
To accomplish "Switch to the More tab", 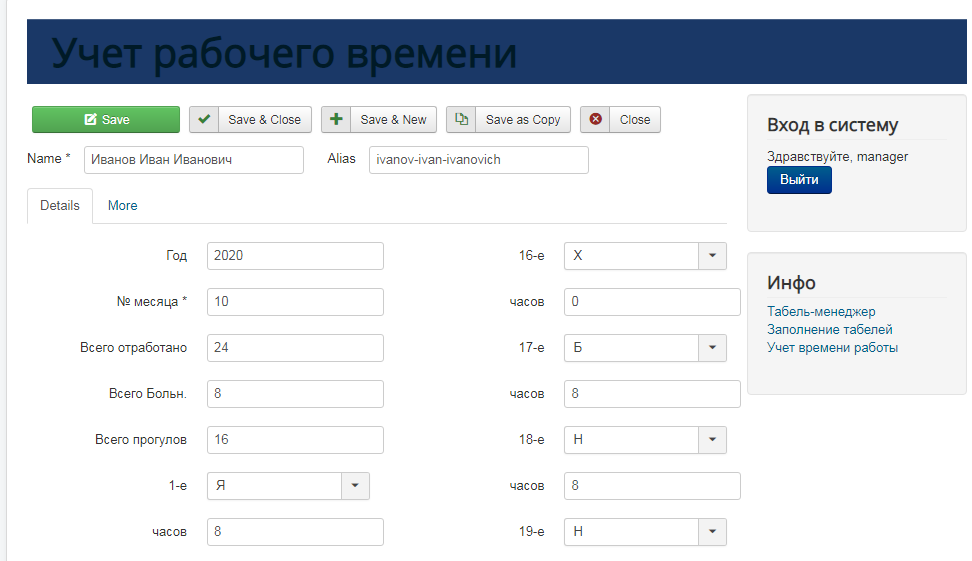I will [123, 206].
